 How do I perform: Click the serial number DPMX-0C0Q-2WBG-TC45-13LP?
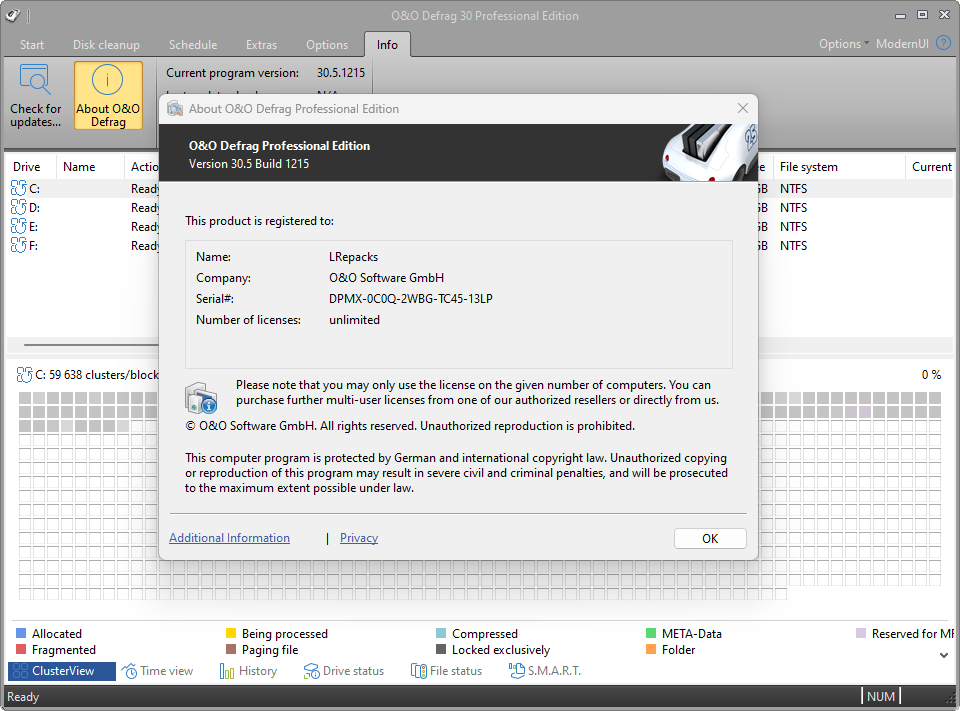pyautogui.click(x=411, y=299)
